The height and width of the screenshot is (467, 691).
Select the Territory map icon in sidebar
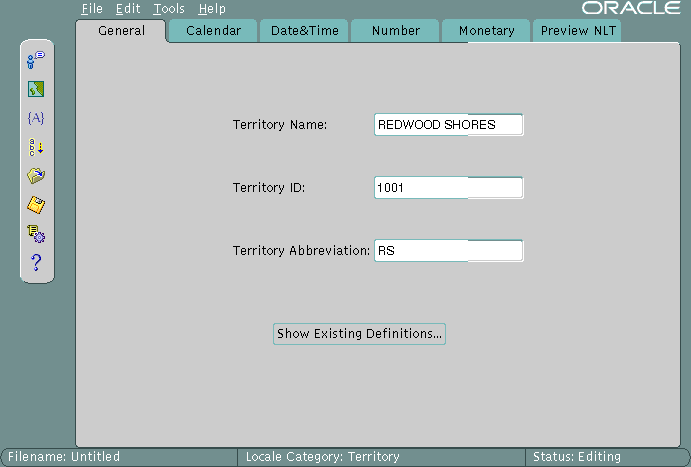(36, 89)
